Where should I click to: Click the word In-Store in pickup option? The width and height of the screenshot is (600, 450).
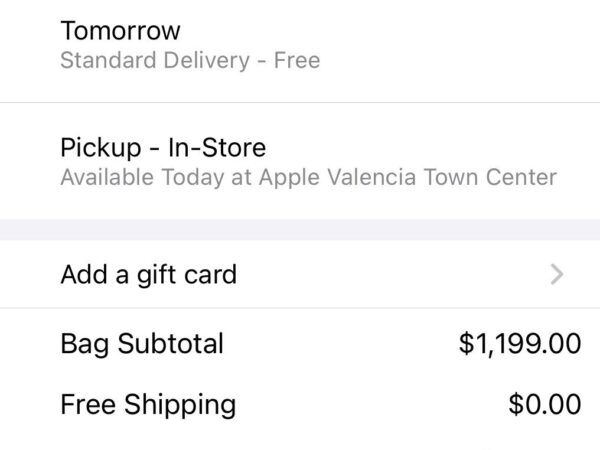coord(216,148)
